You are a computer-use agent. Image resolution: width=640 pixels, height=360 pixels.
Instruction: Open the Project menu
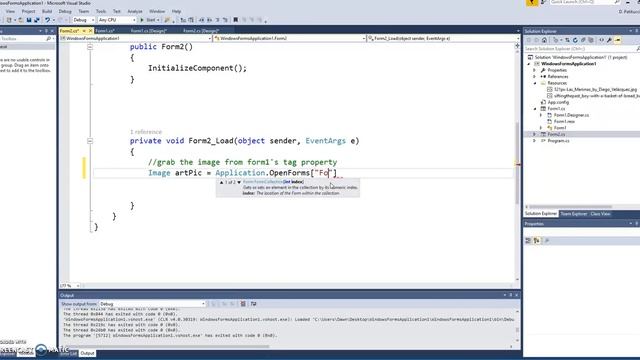pos(28,11)
